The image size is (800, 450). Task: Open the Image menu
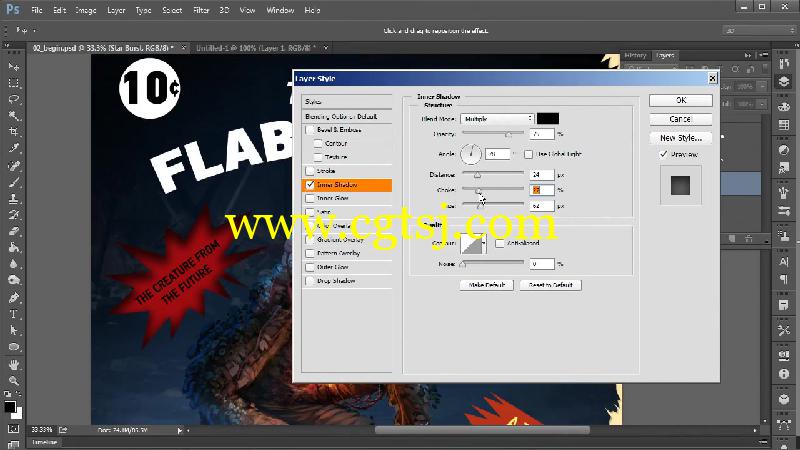point(85,10)
